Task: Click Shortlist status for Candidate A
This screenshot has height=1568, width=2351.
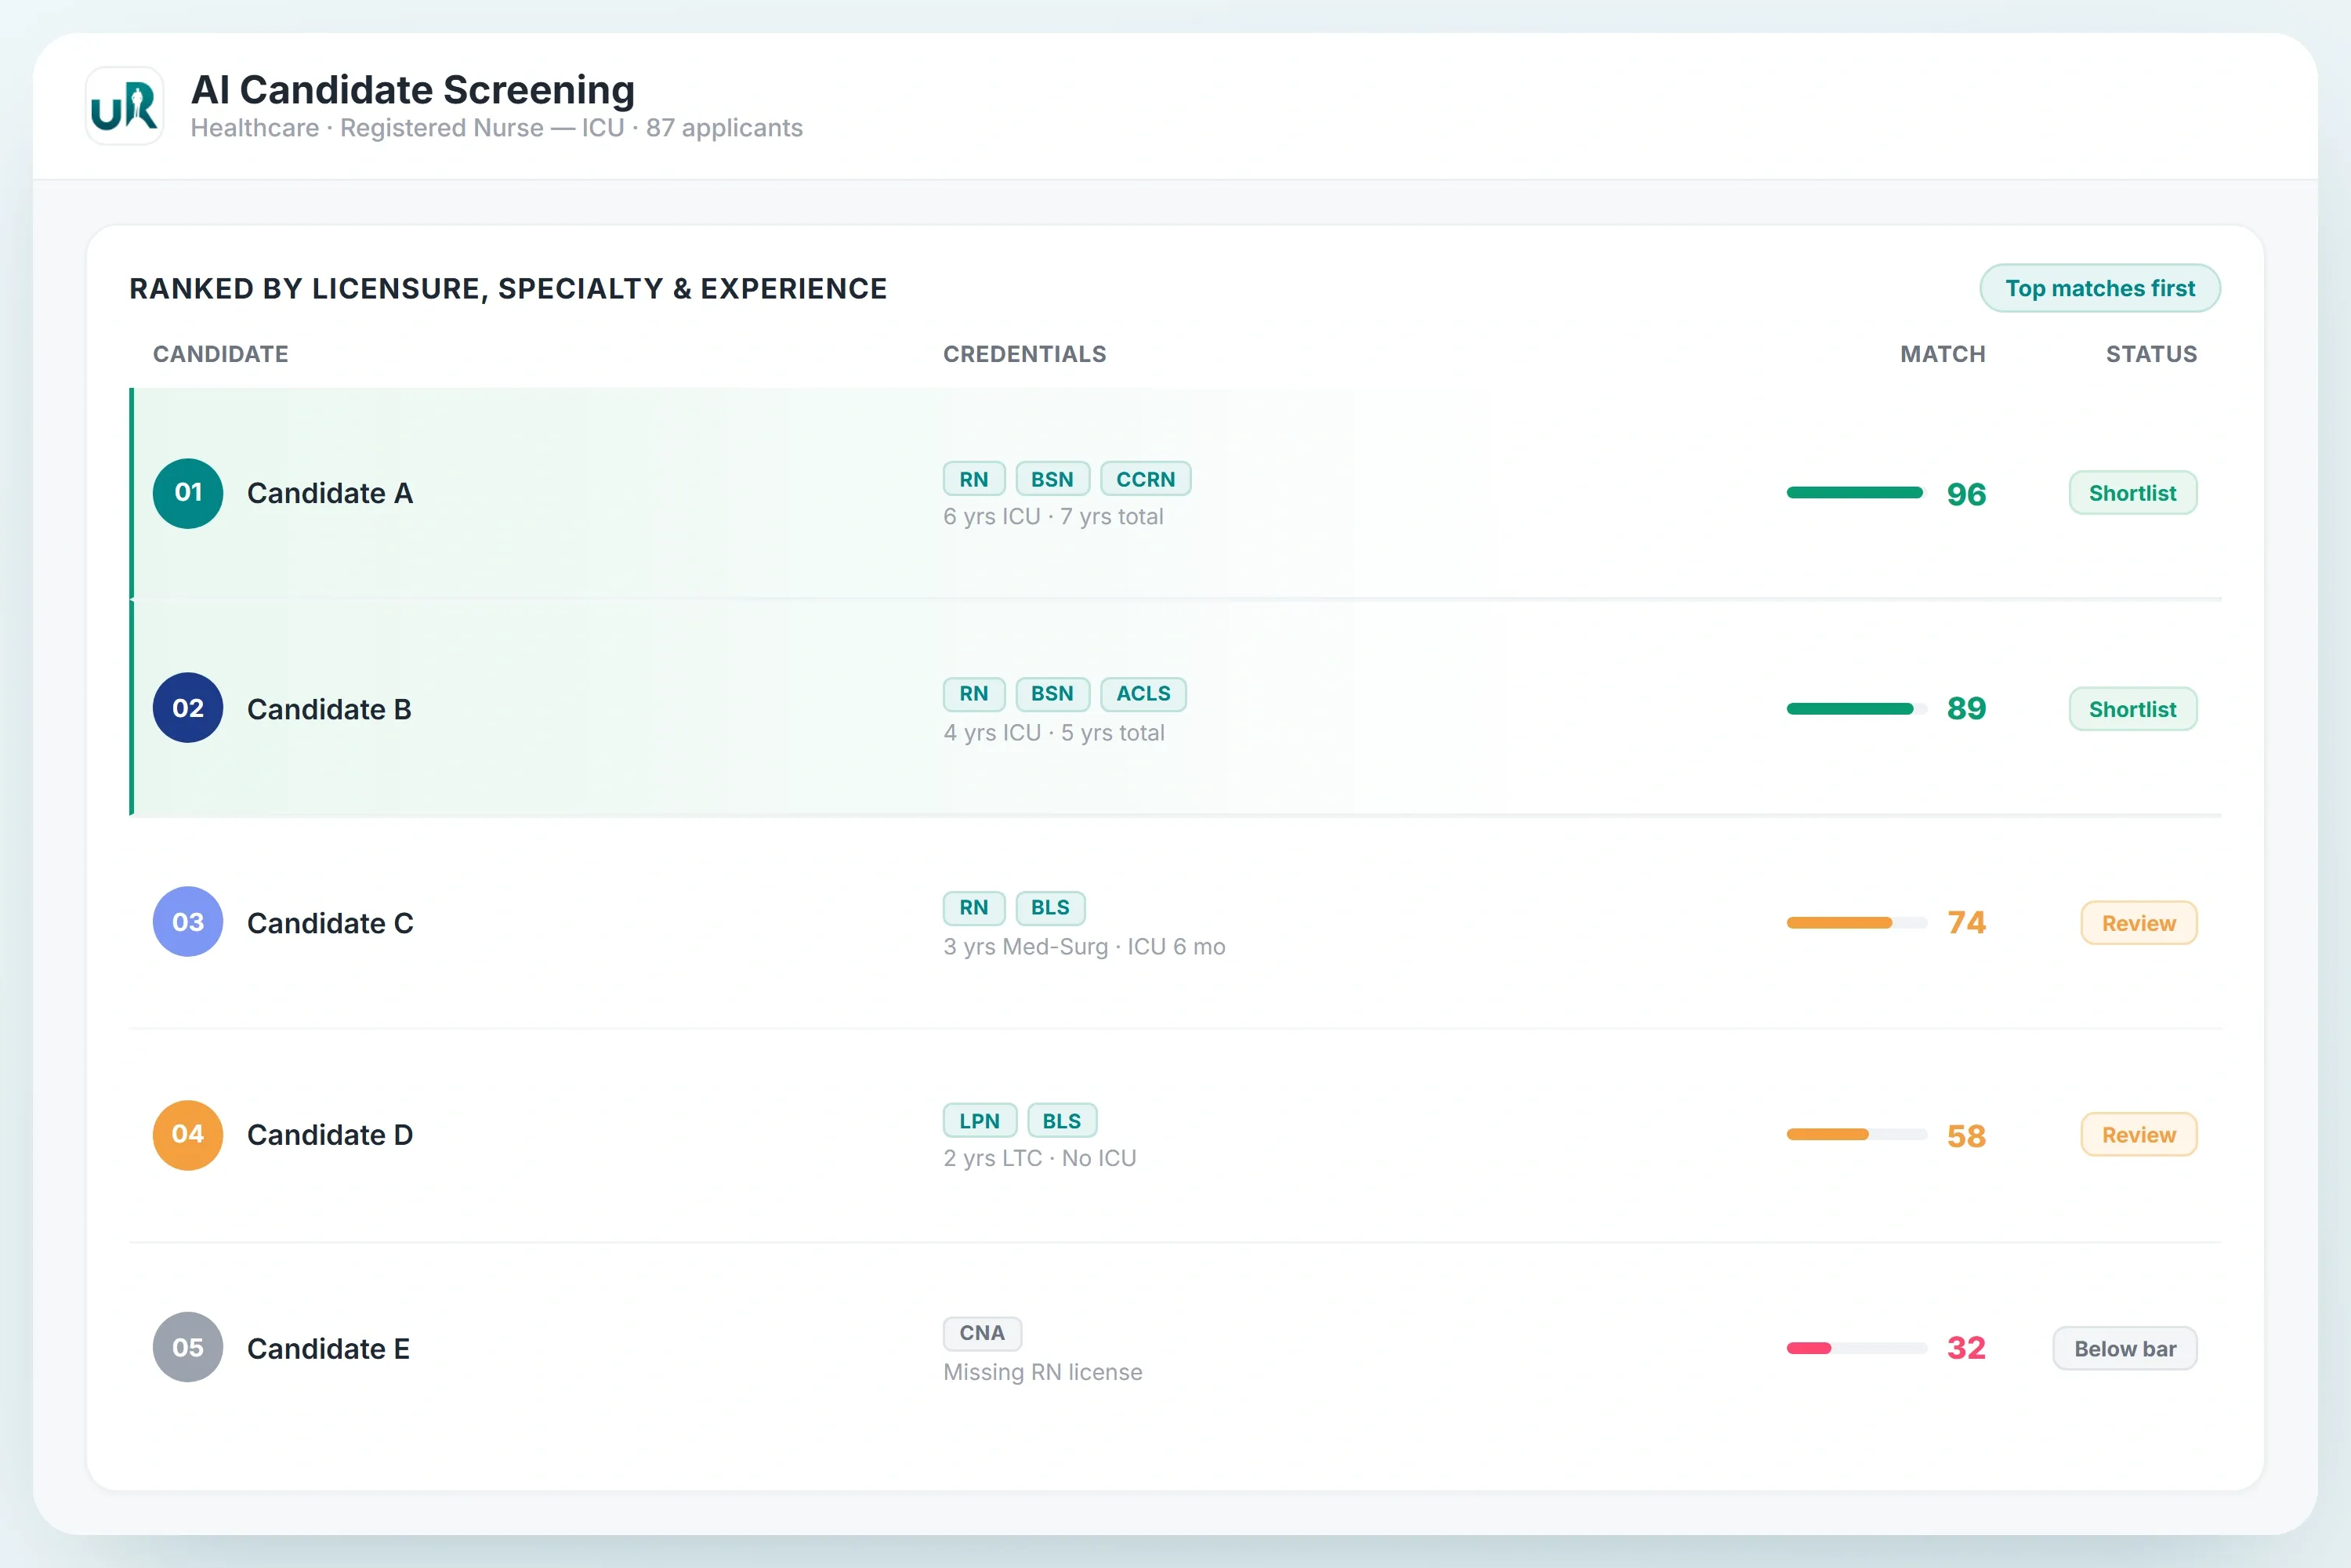Action: point(2133,493)
